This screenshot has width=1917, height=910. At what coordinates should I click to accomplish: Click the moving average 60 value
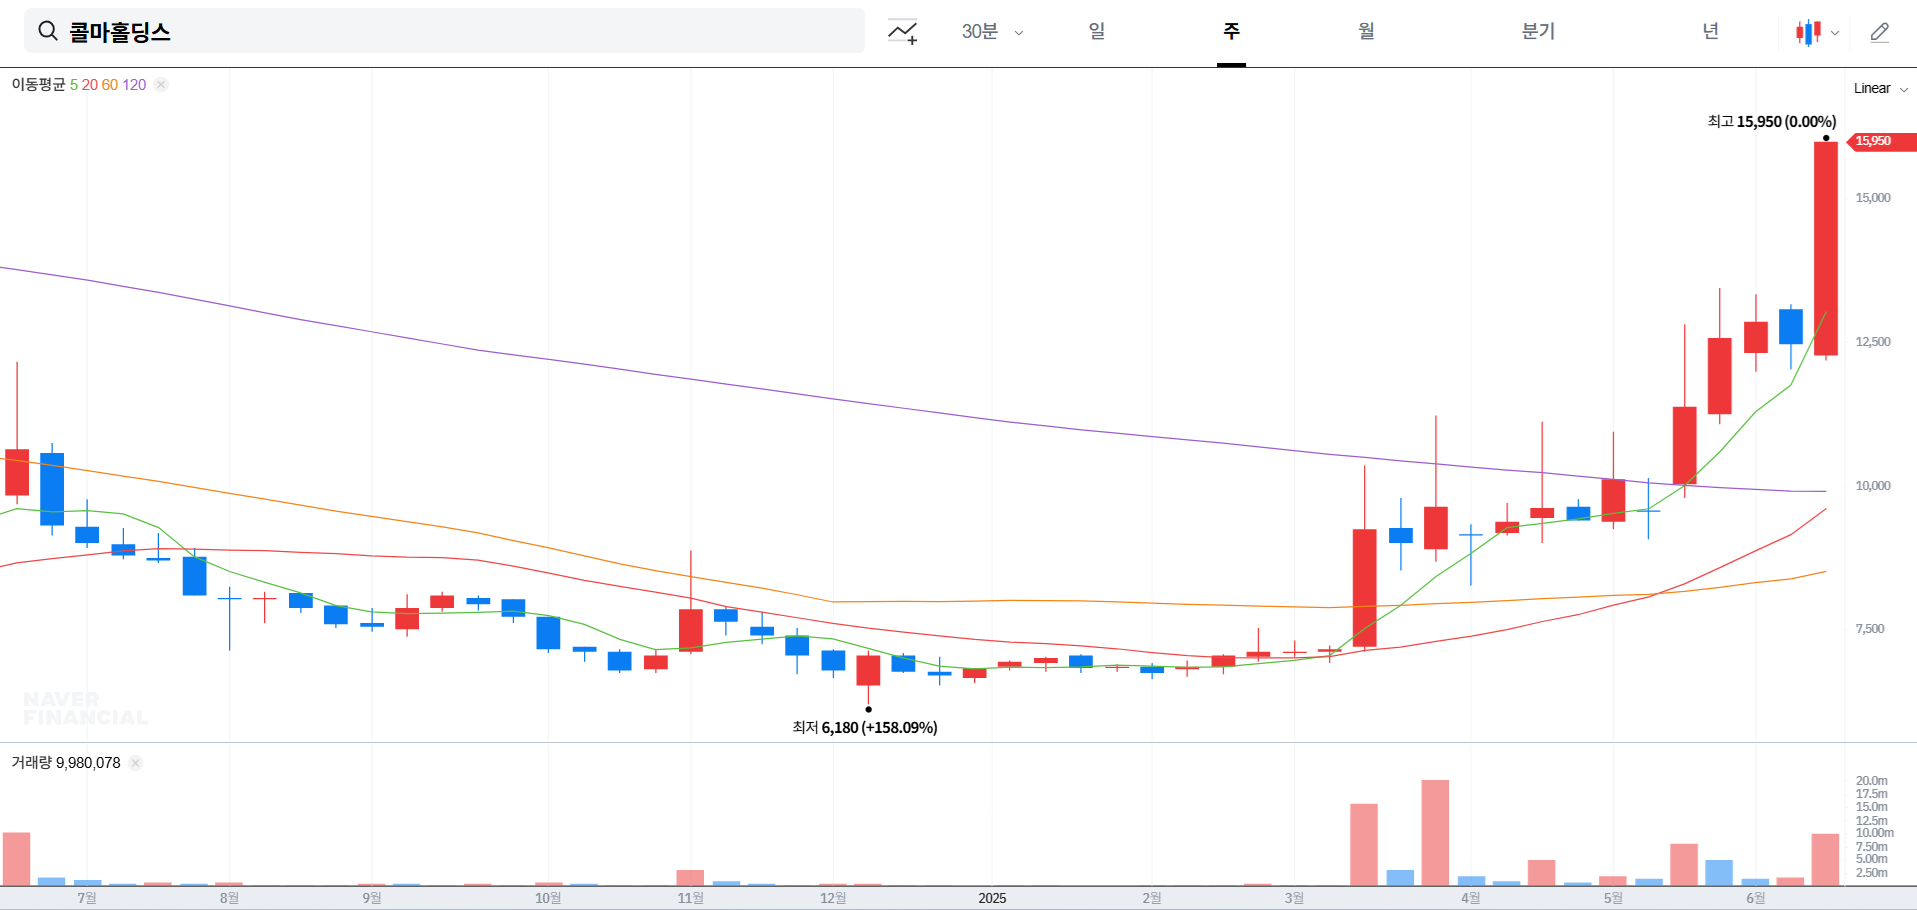[x=110, y=84]
